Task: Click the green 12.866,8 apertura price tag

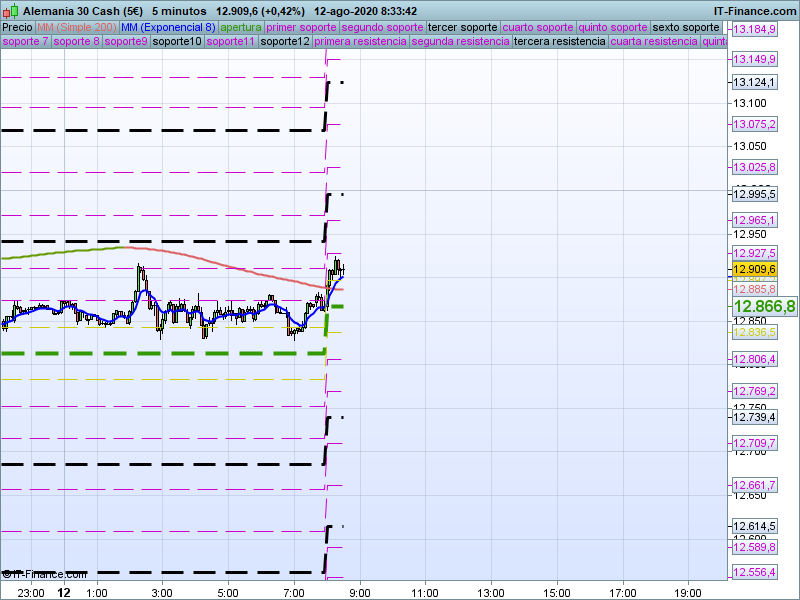Action: tap(764, 306)
